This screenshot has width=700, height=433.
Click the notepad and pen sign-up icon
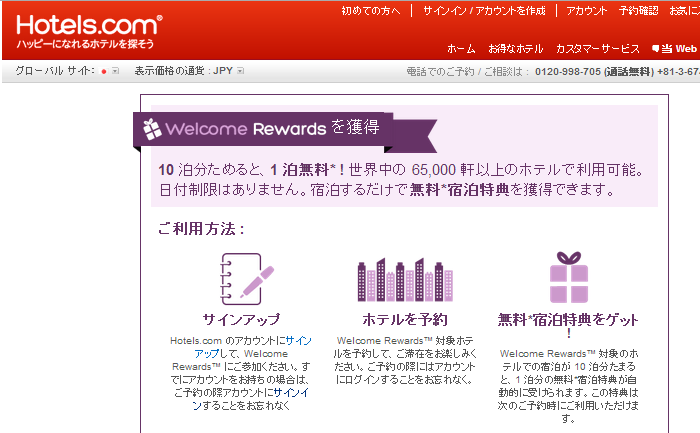pos(246,279)
